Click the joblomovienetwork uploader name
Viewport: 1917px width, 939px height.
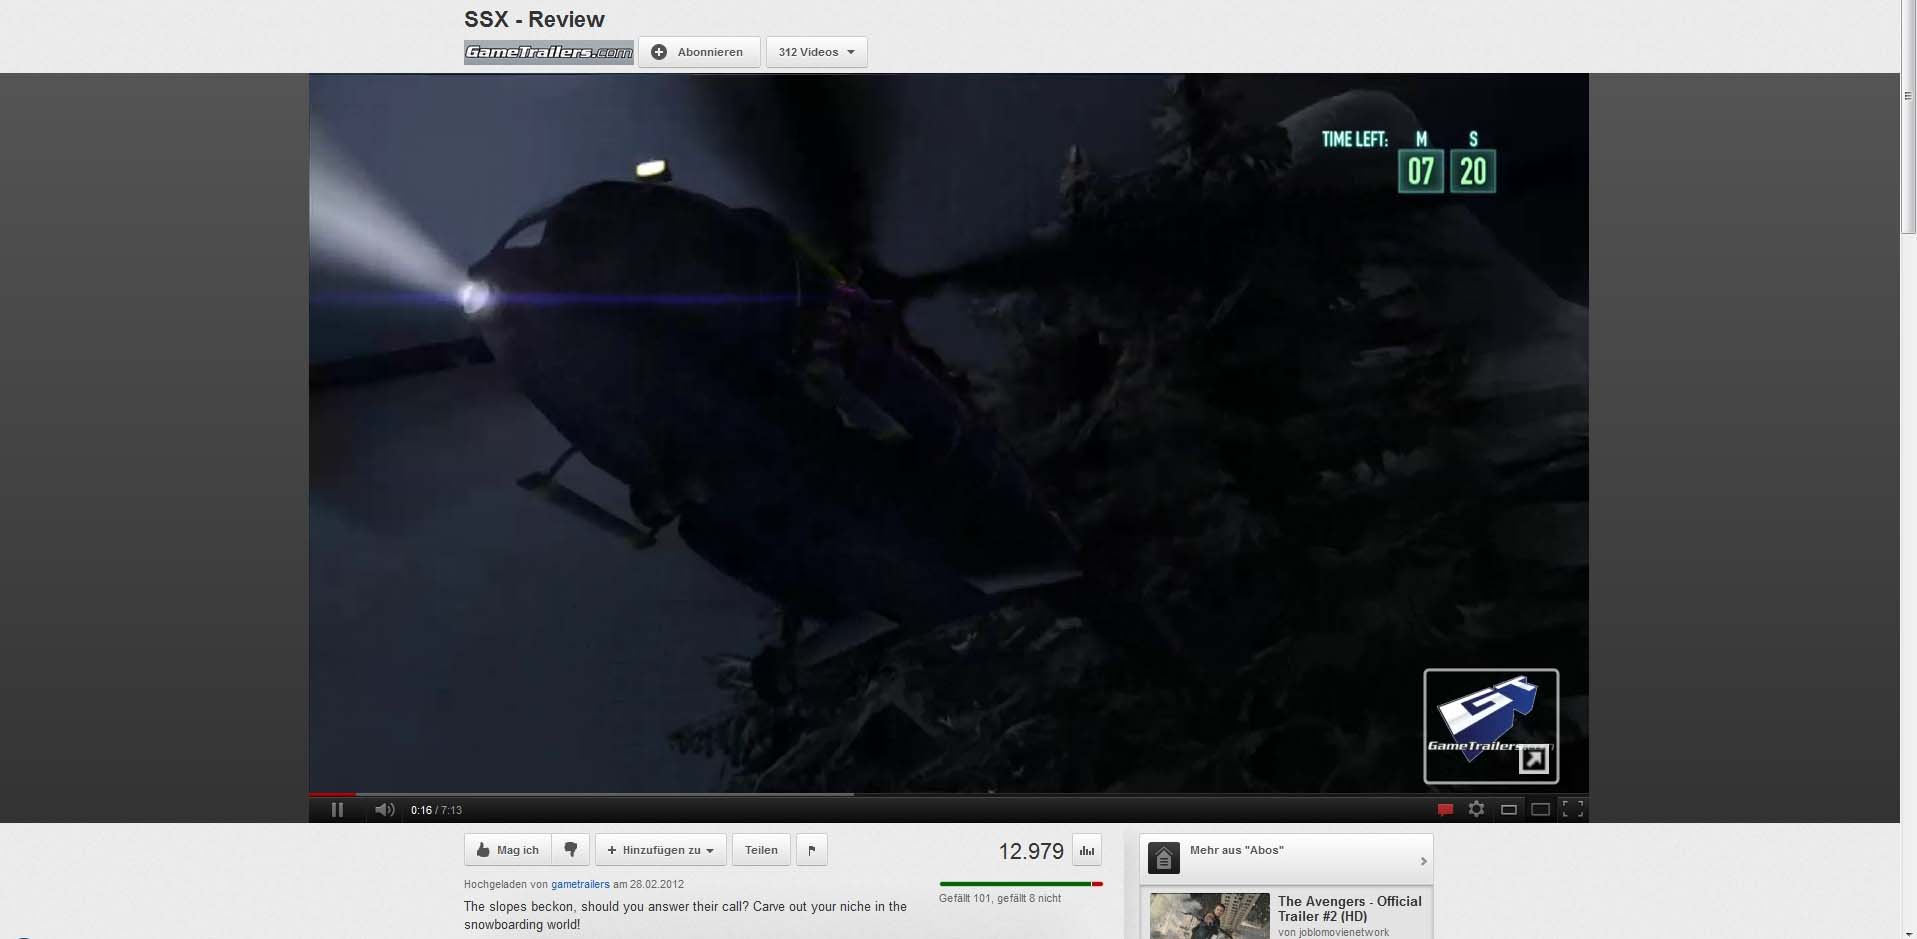click(x=1345, y=932)
